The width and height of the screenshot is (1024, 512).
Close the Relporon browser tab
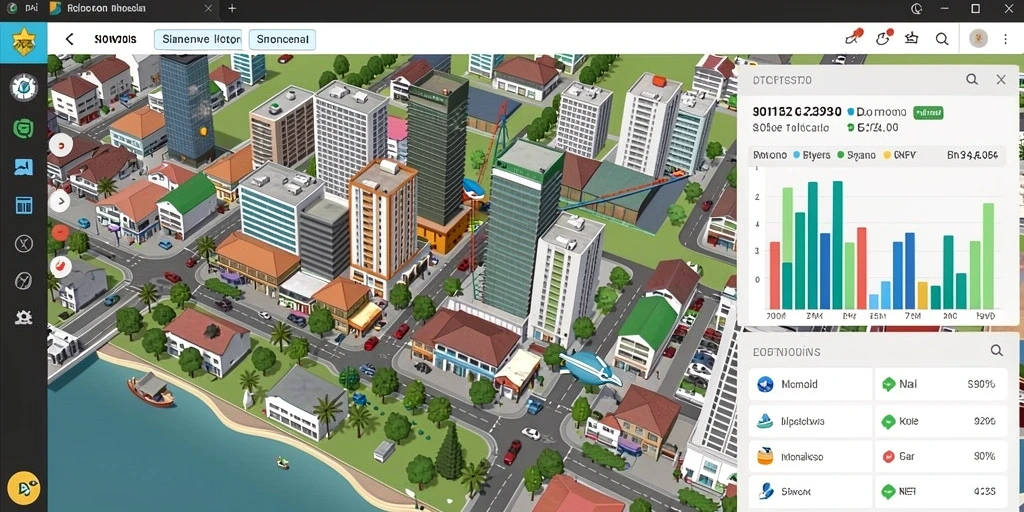pyautogui.click(x=208, y=8)
